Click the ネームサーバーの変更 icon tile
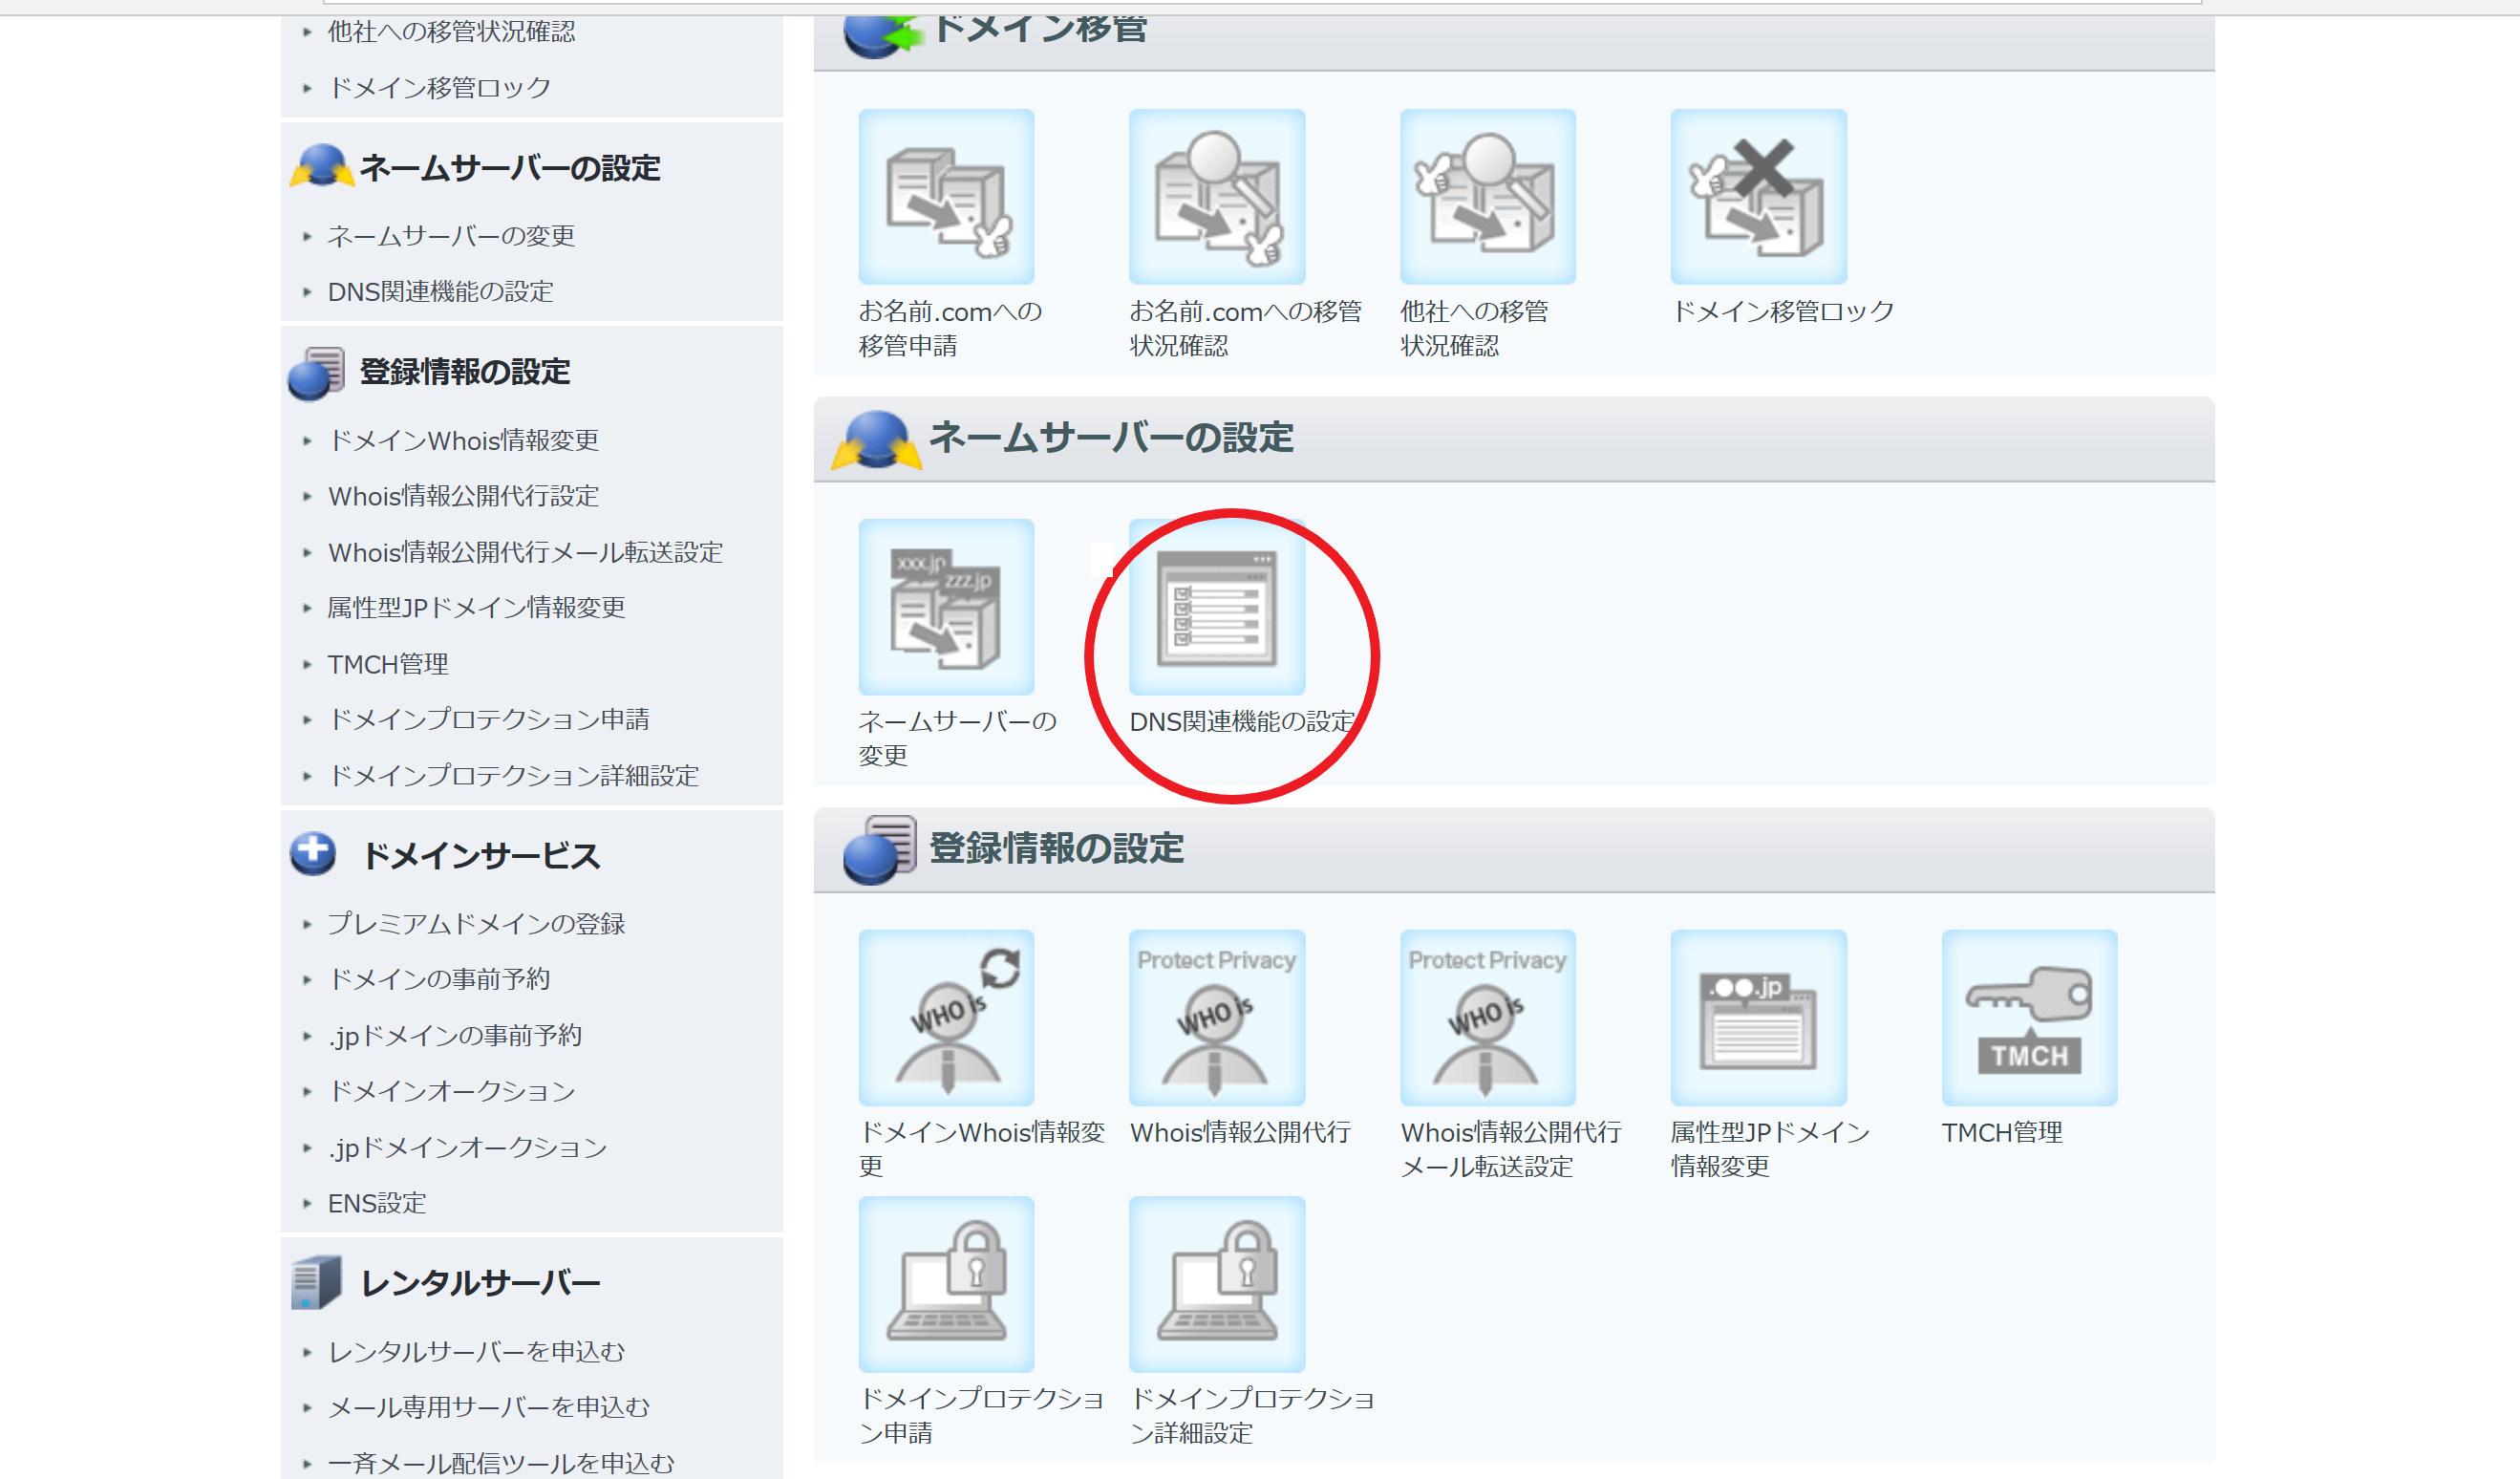Image resolution: width=2520 pixels, height=1479 pixels. (x=946, y=607)
